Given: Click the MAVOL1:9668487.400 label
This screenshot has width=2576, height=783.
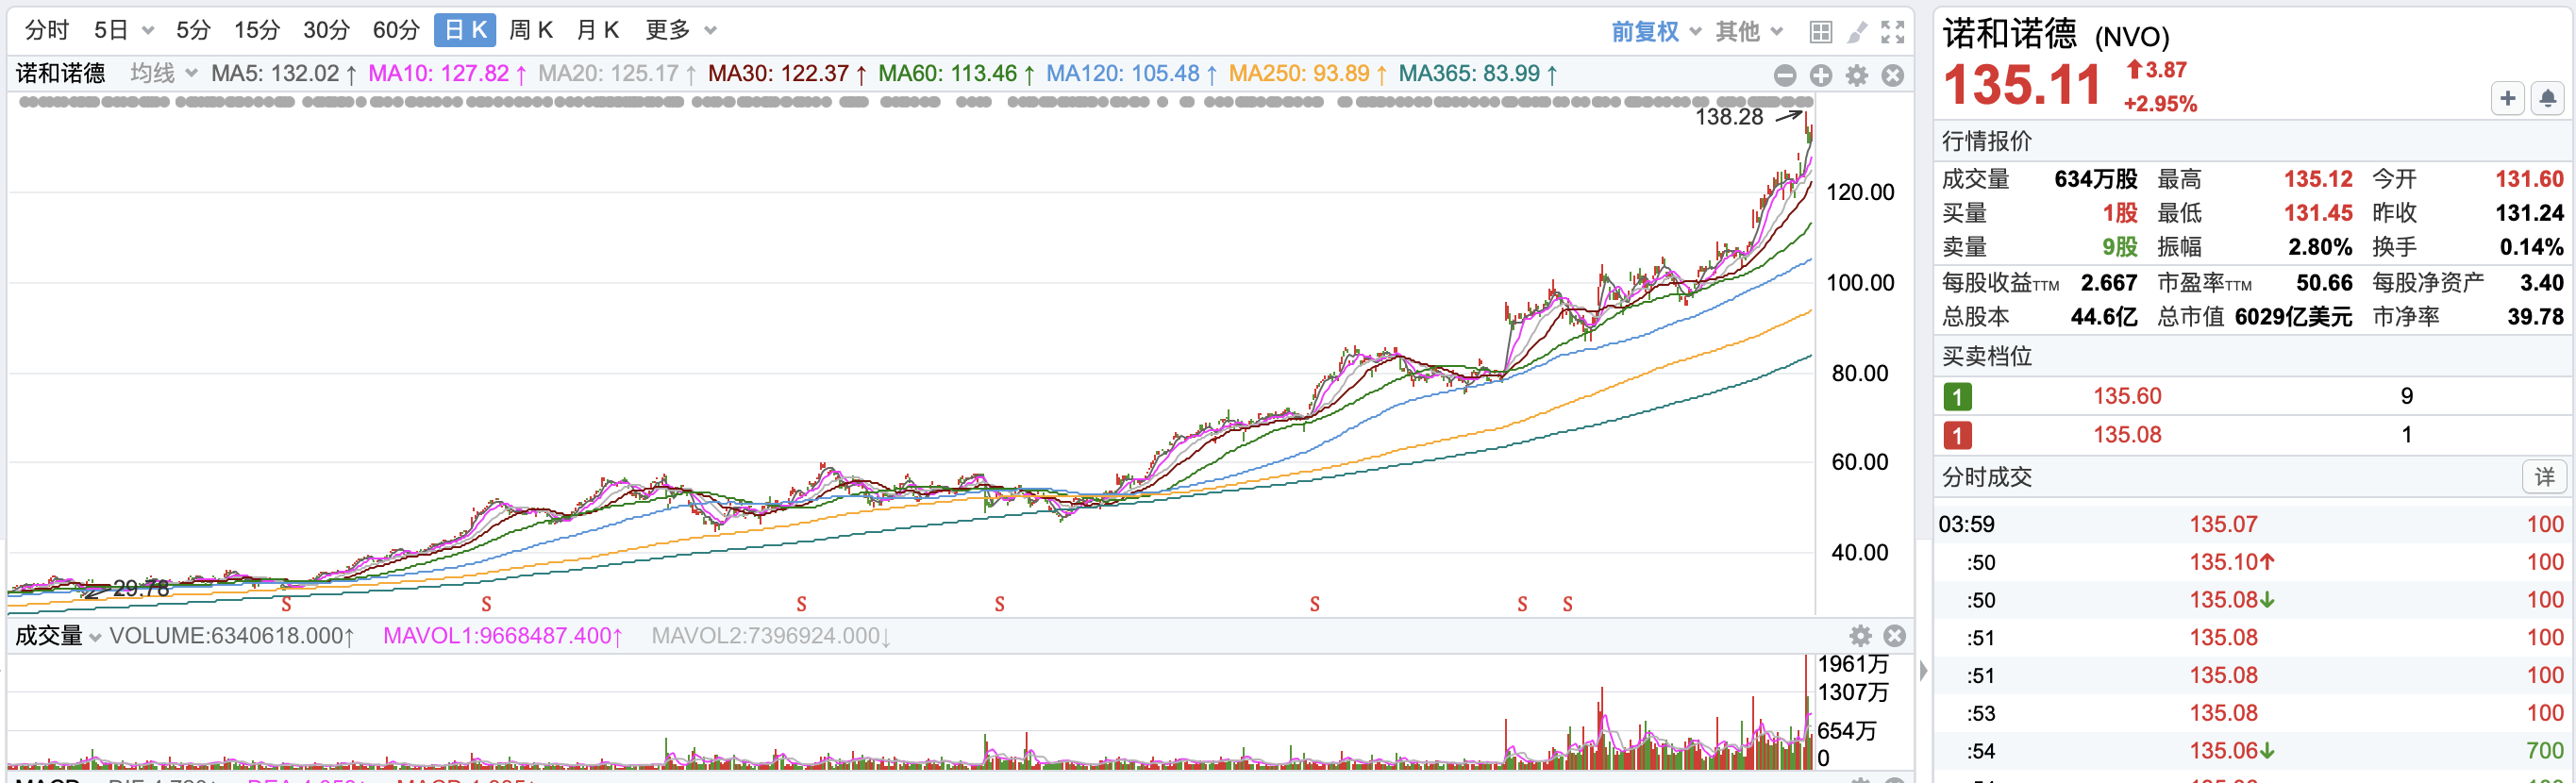Looking at the screenshot, I should [x=503, y=636].
